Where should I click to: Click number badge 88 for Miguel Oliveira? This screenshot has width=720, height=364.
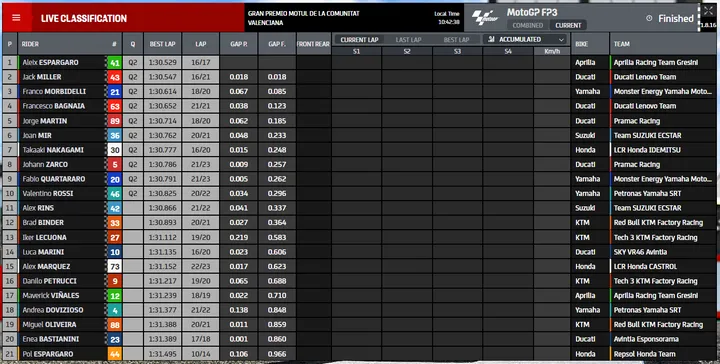tap(114, 325)
